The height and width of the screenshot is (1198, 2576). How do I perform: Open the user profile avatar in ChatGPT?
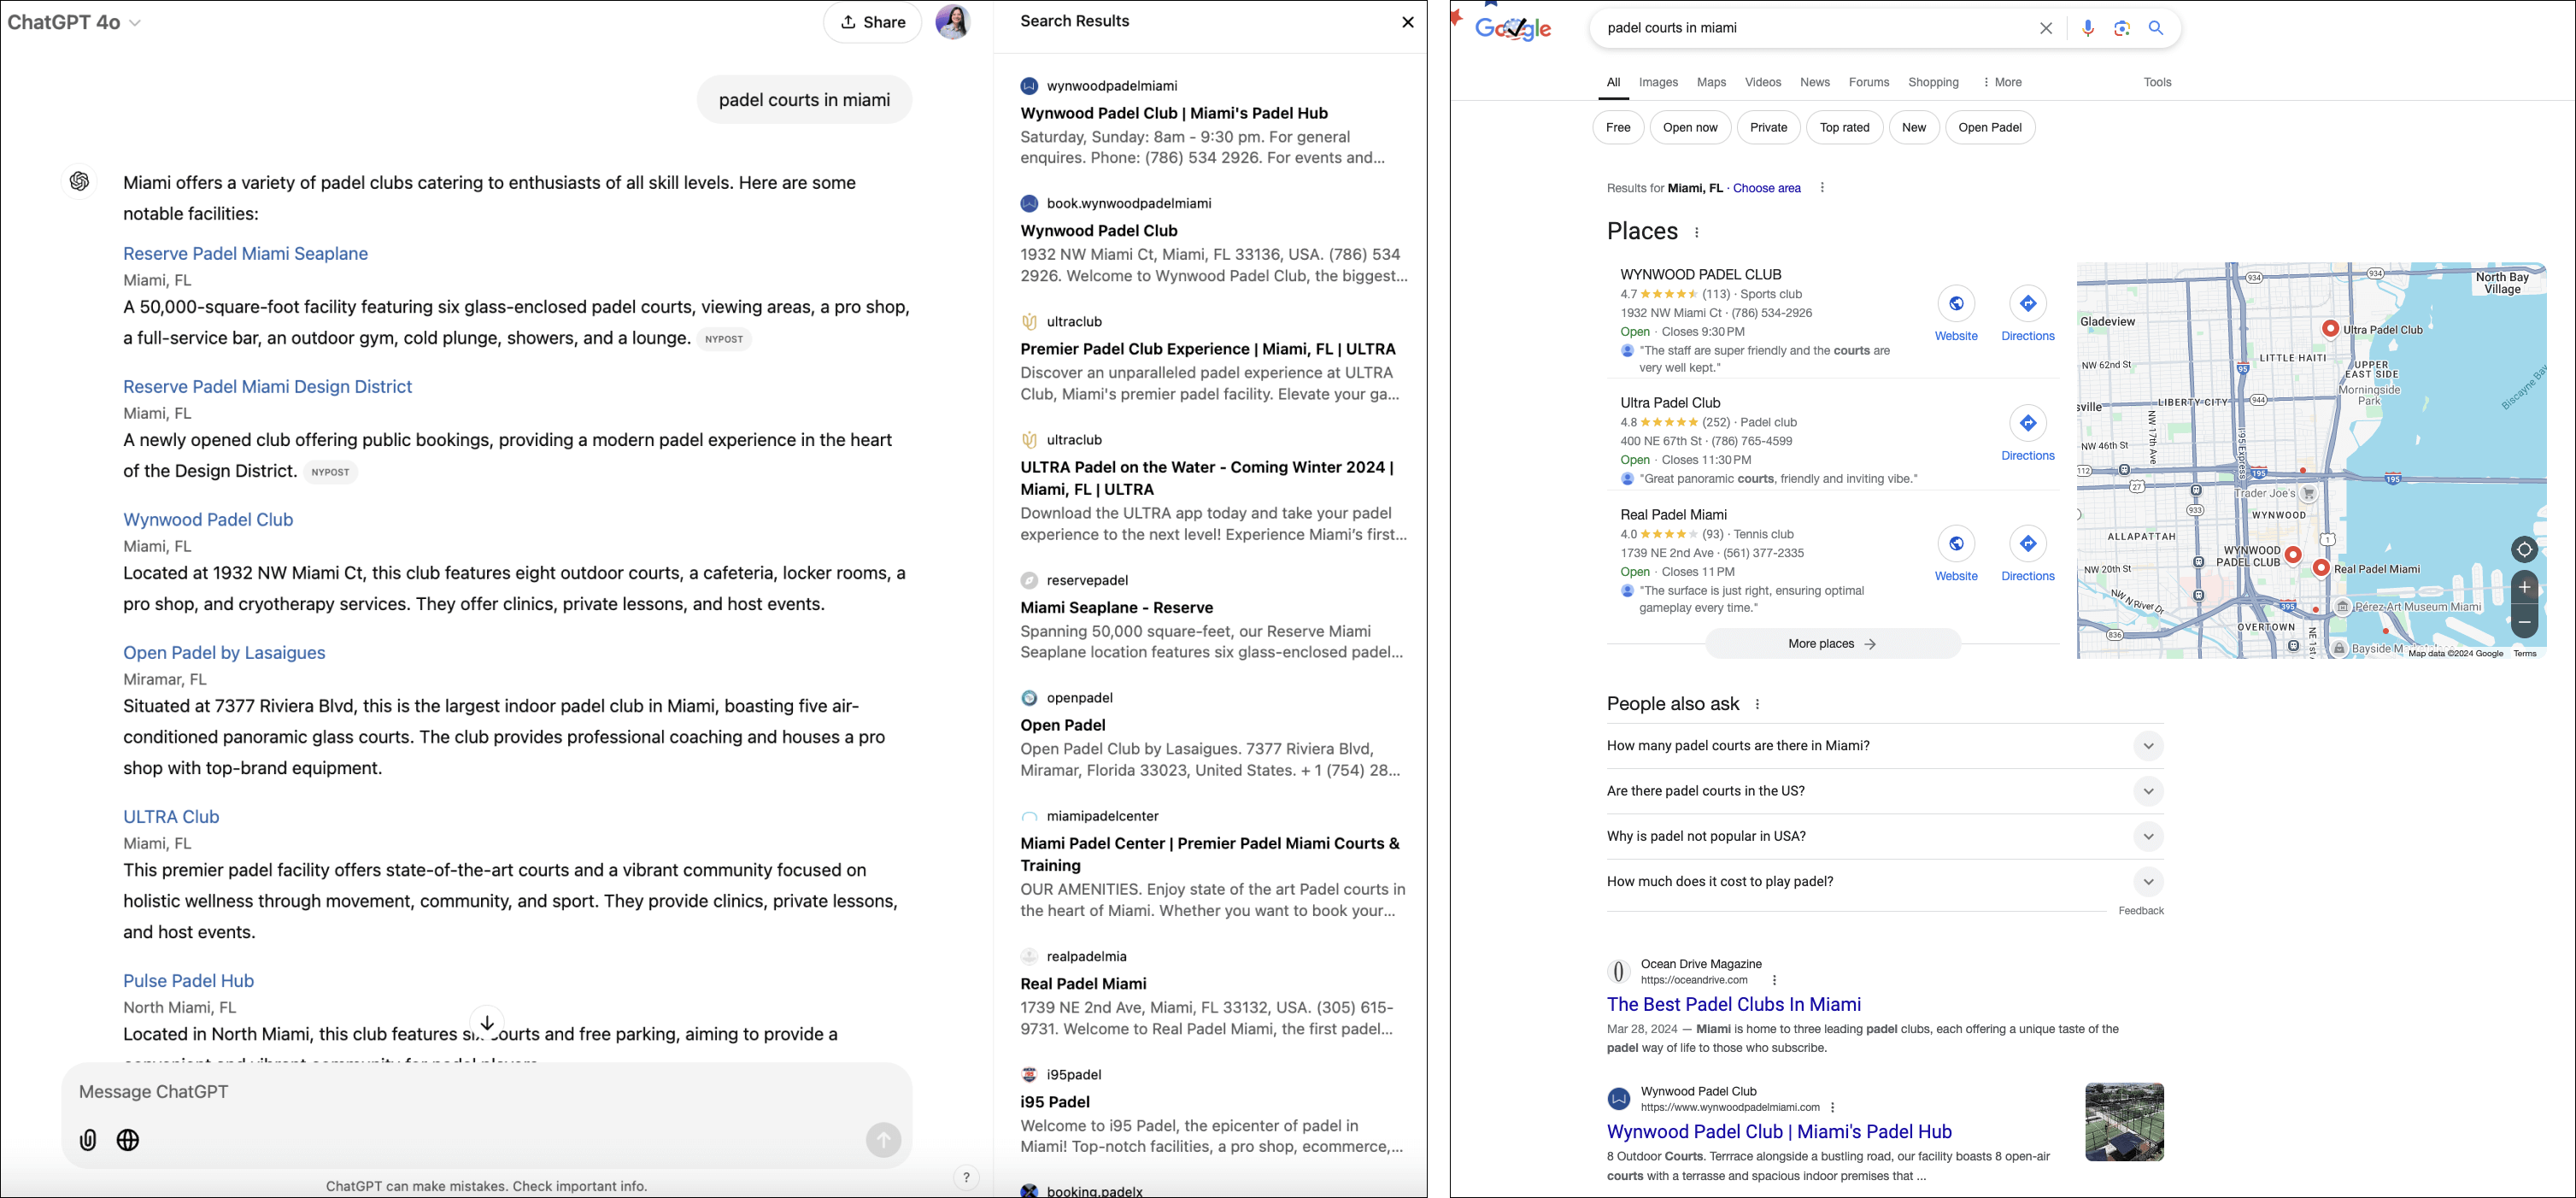(953, 22)
